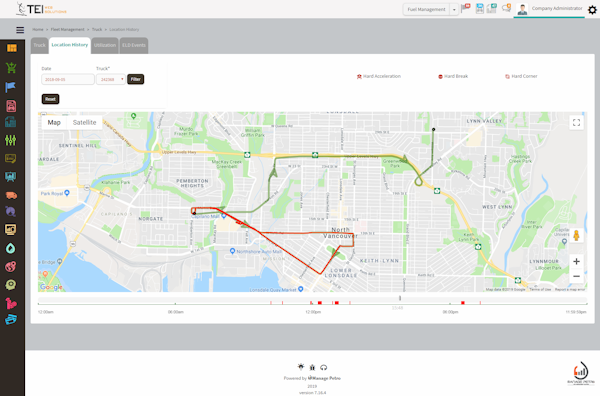Open the blue flag sidebar icon
The image size is (600, 396).
pos(11,87)
